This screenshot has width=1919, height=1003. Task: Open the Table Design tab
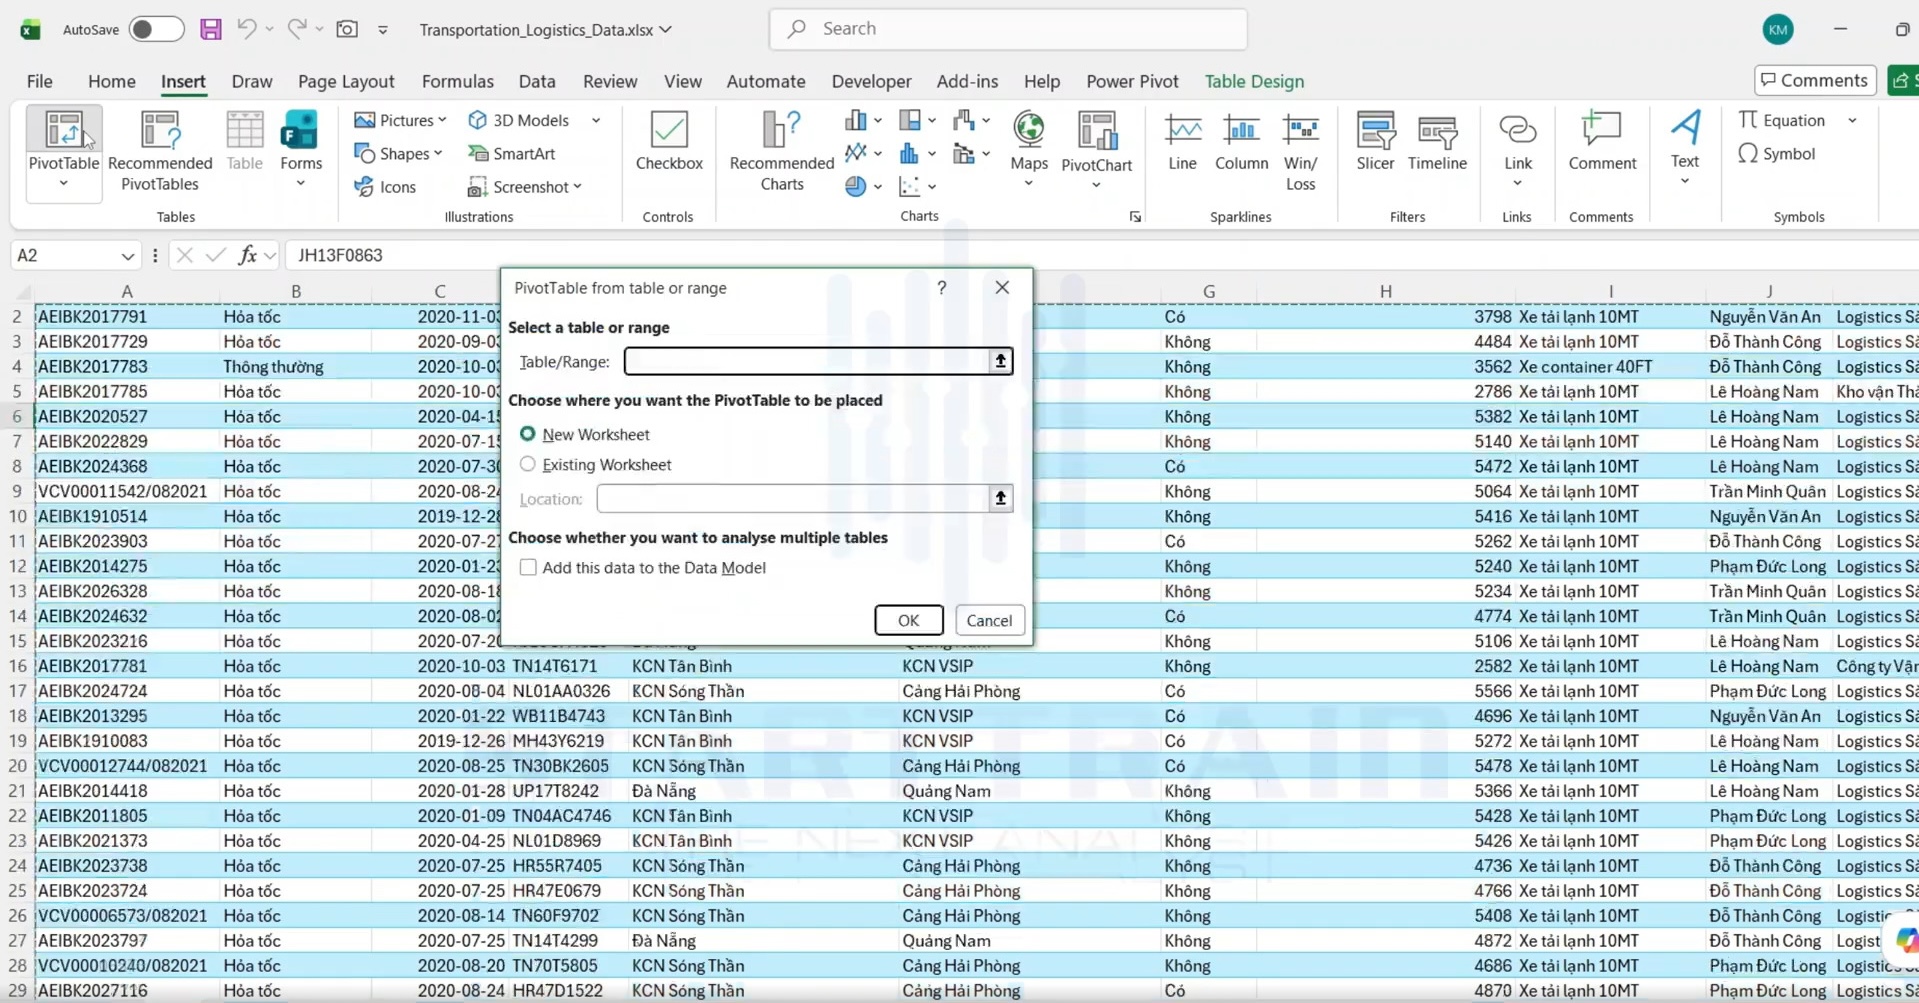(1254, 81)
